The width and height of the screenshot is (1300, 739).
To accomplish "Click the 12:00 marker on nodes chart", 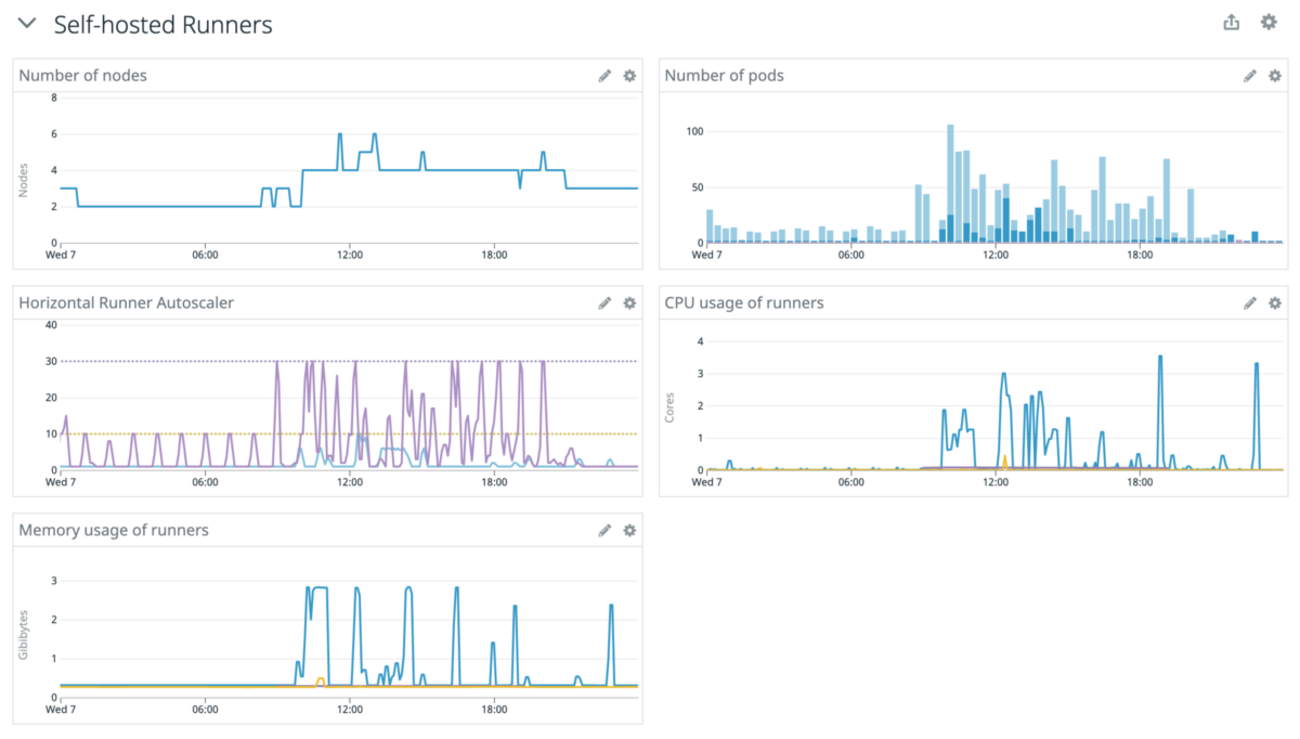I will tap(349, 255).
